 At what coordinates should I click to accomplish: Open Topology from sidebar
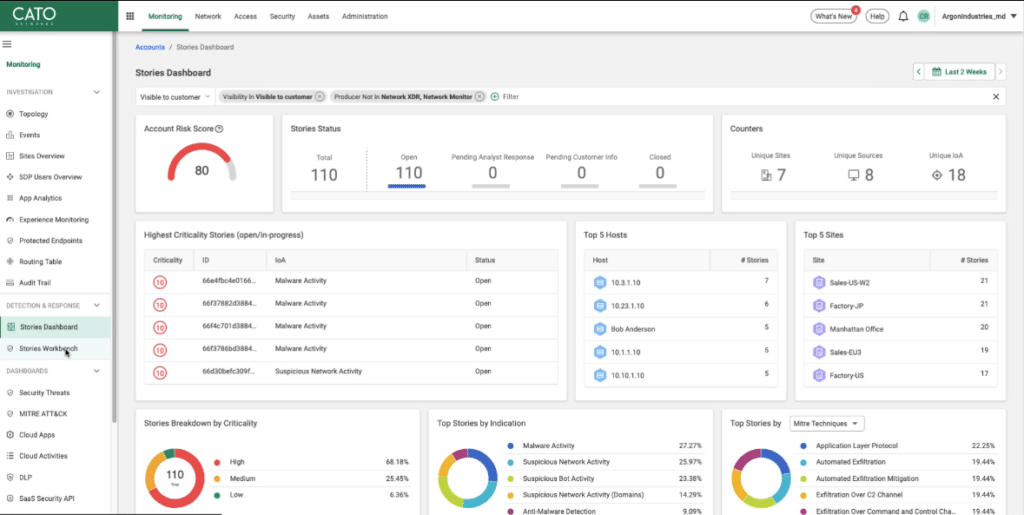33,114
